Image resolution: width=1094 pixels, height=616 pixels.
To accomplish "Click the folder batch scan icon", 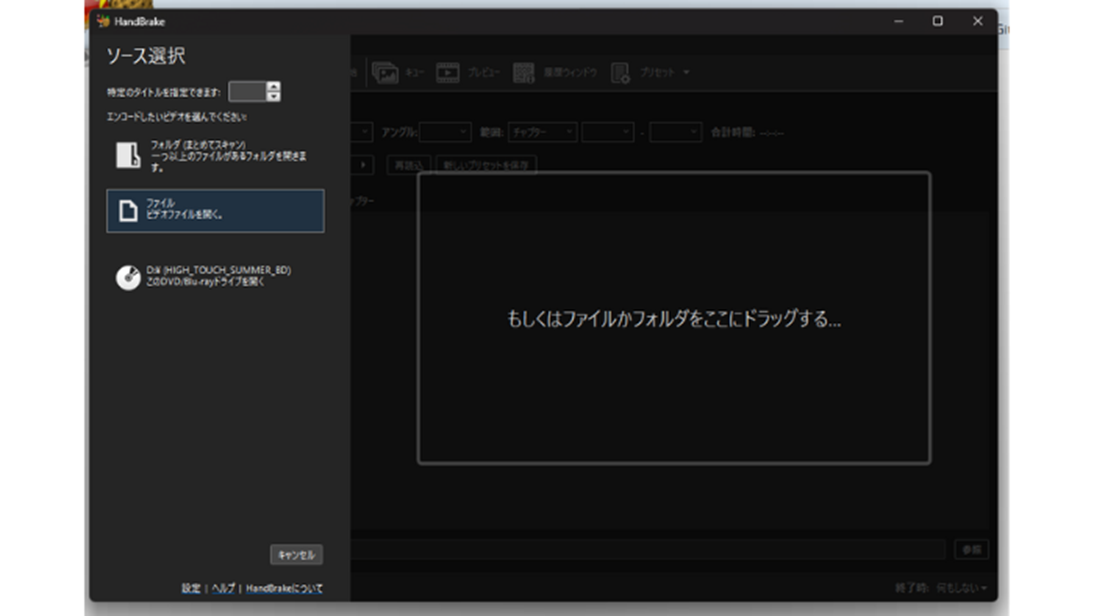I will pyautogui.click(x=128, y=155).
